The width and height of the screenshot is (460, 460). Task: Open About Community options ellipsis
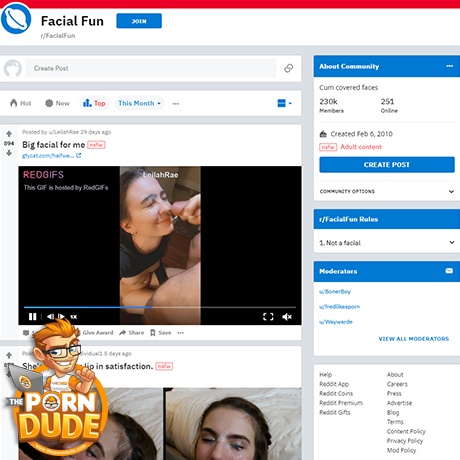coord(450,66)
